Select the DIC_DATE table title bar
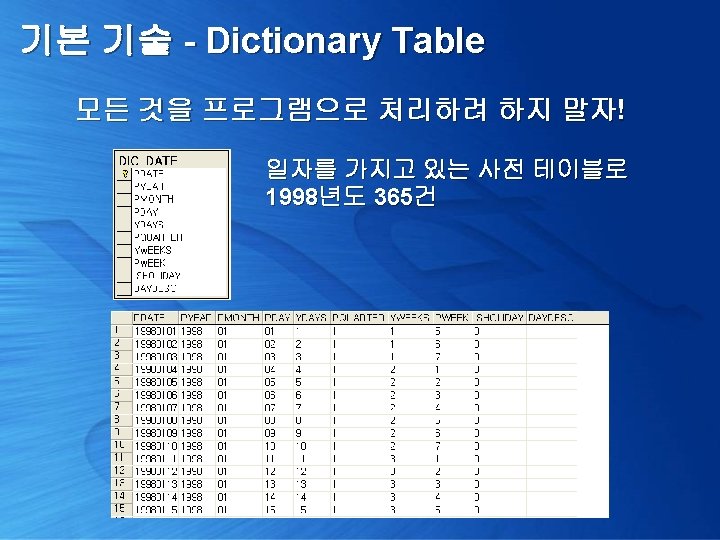The height and width of the screenshot is (540, 720). point(171,160)
